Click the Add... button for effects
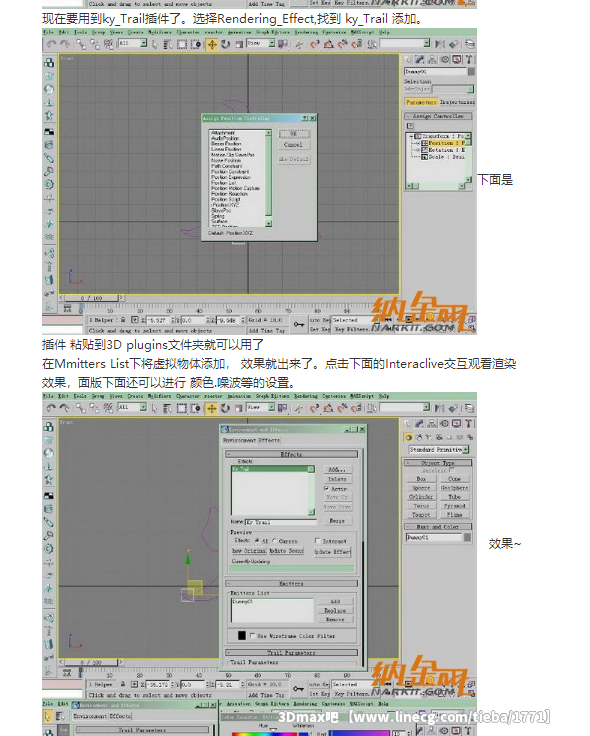 pyautogui.click(x=337, y=469)
